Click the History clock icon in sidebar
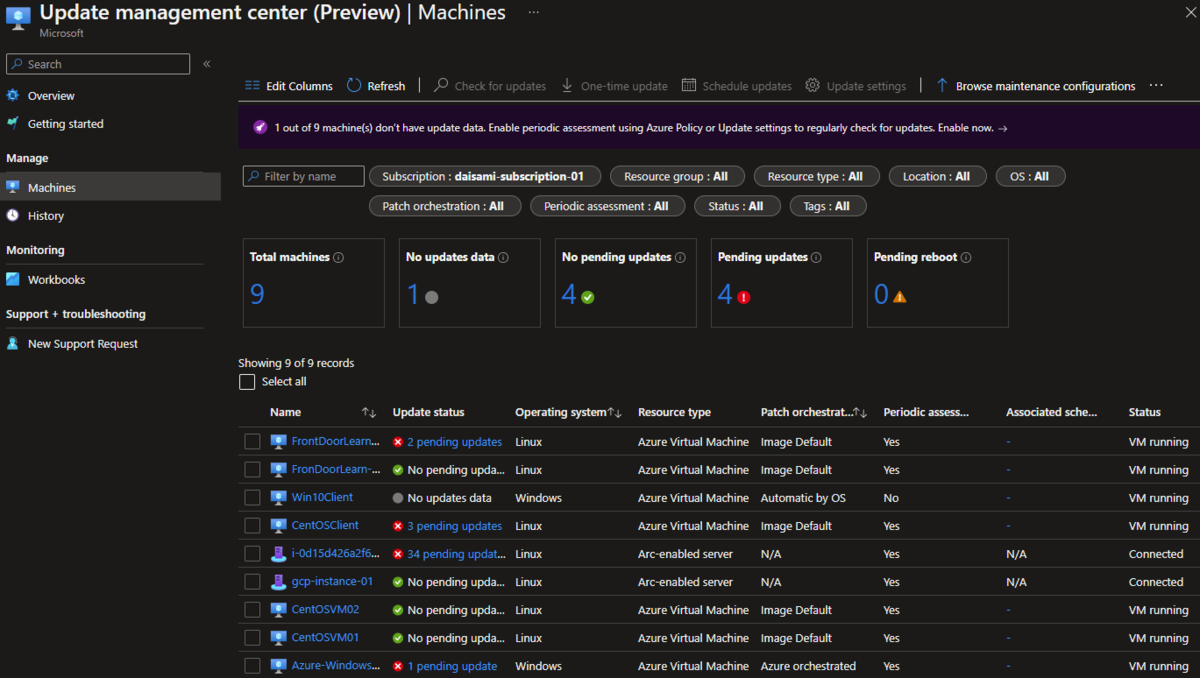 [13, 216]
